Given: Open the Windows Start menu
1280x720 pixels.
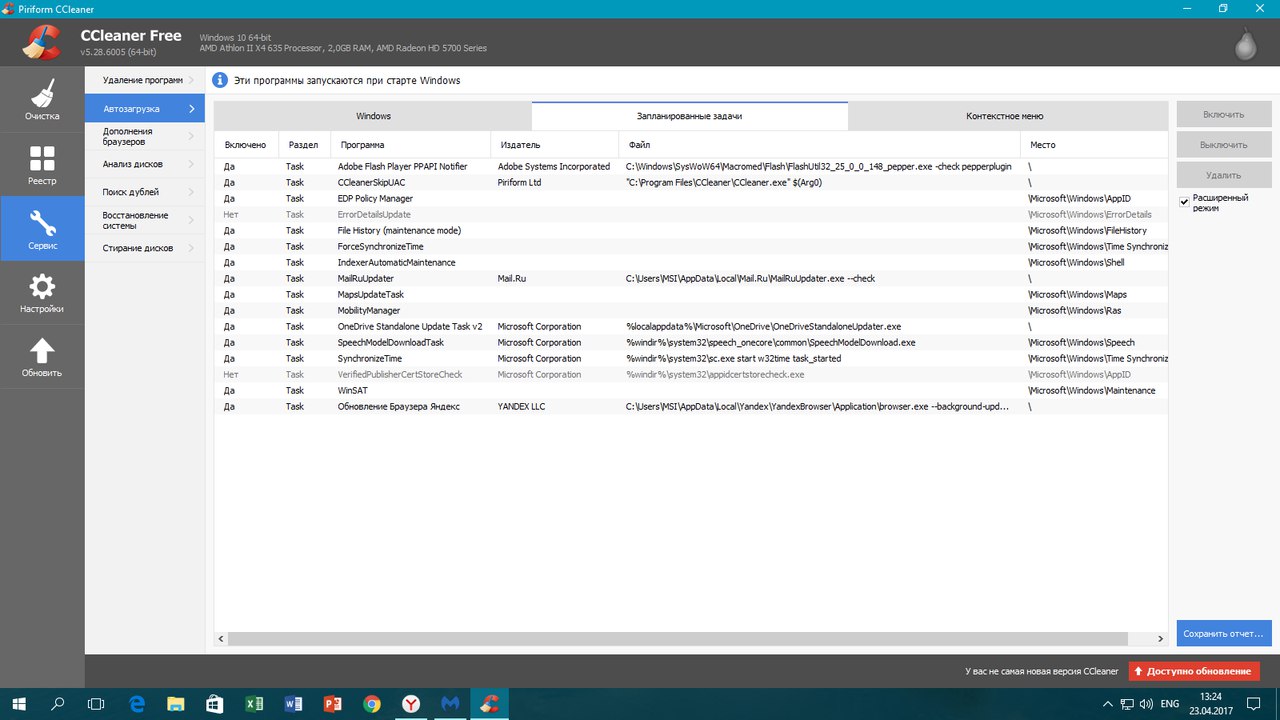Looking at the screenshot, I should pos(18,704).
